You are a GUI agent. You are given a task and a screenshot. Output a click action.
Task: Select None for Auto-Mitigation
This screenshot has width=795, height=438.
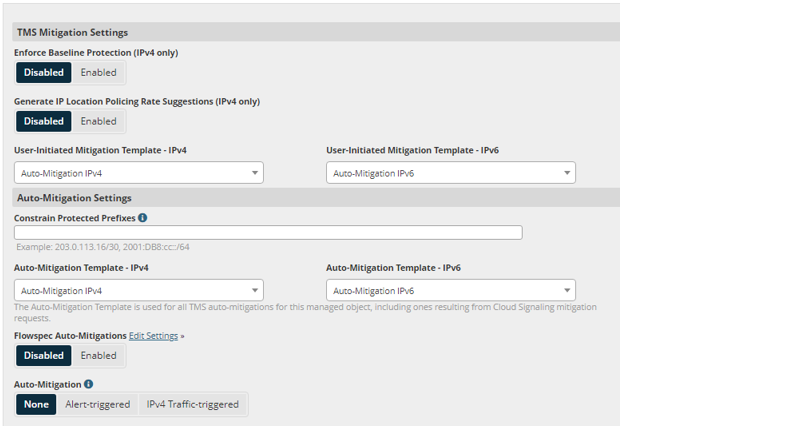36,404
